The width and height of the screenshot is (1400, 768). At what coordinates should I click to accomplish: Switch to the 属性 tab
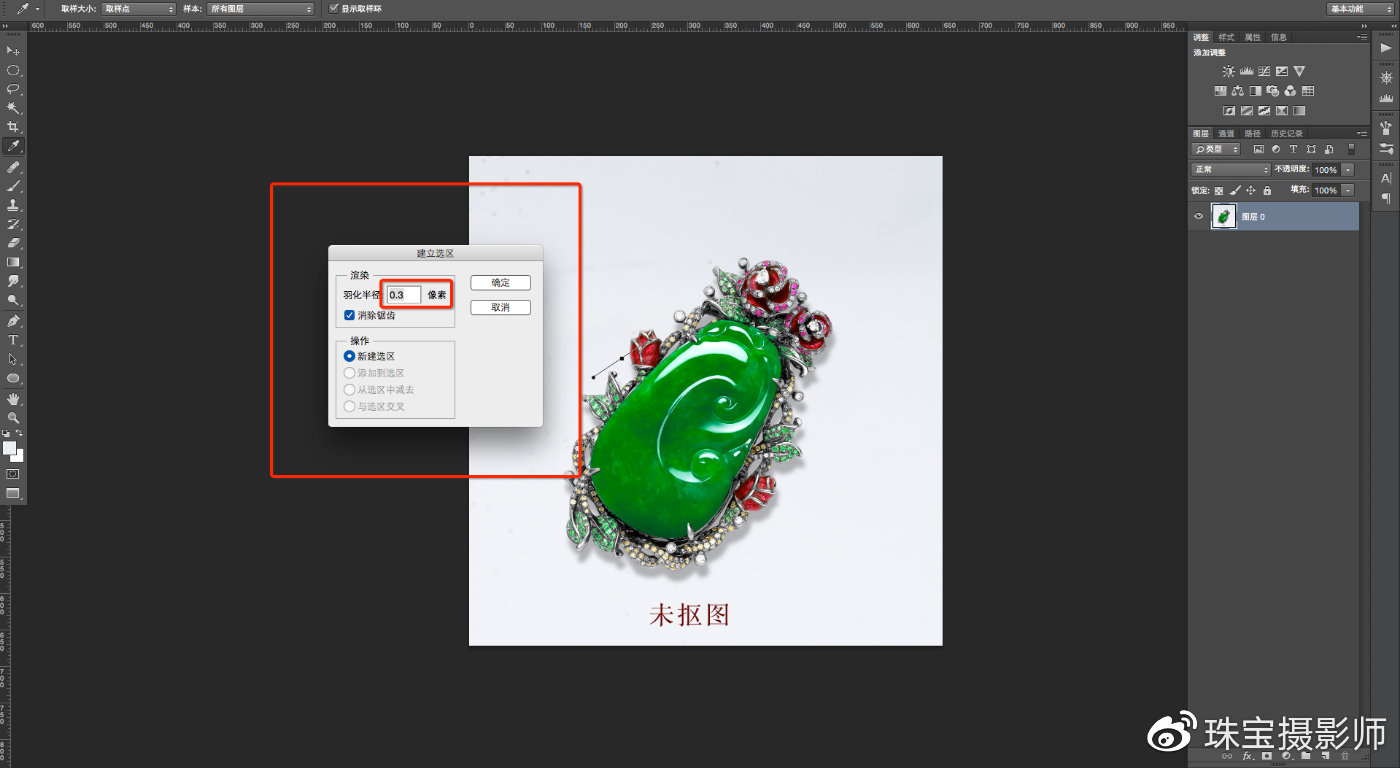1252,37
